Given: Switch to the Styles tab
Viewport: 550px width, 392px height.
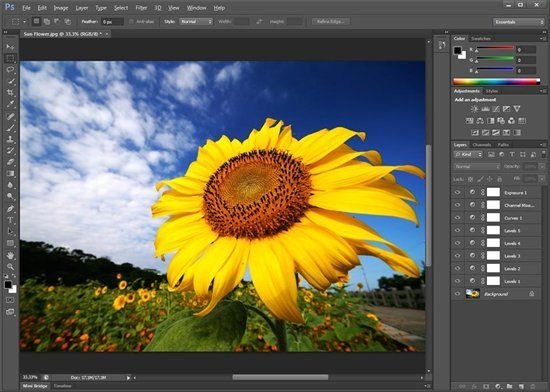Looking at the screenshot, I should (x=492, y=91).
